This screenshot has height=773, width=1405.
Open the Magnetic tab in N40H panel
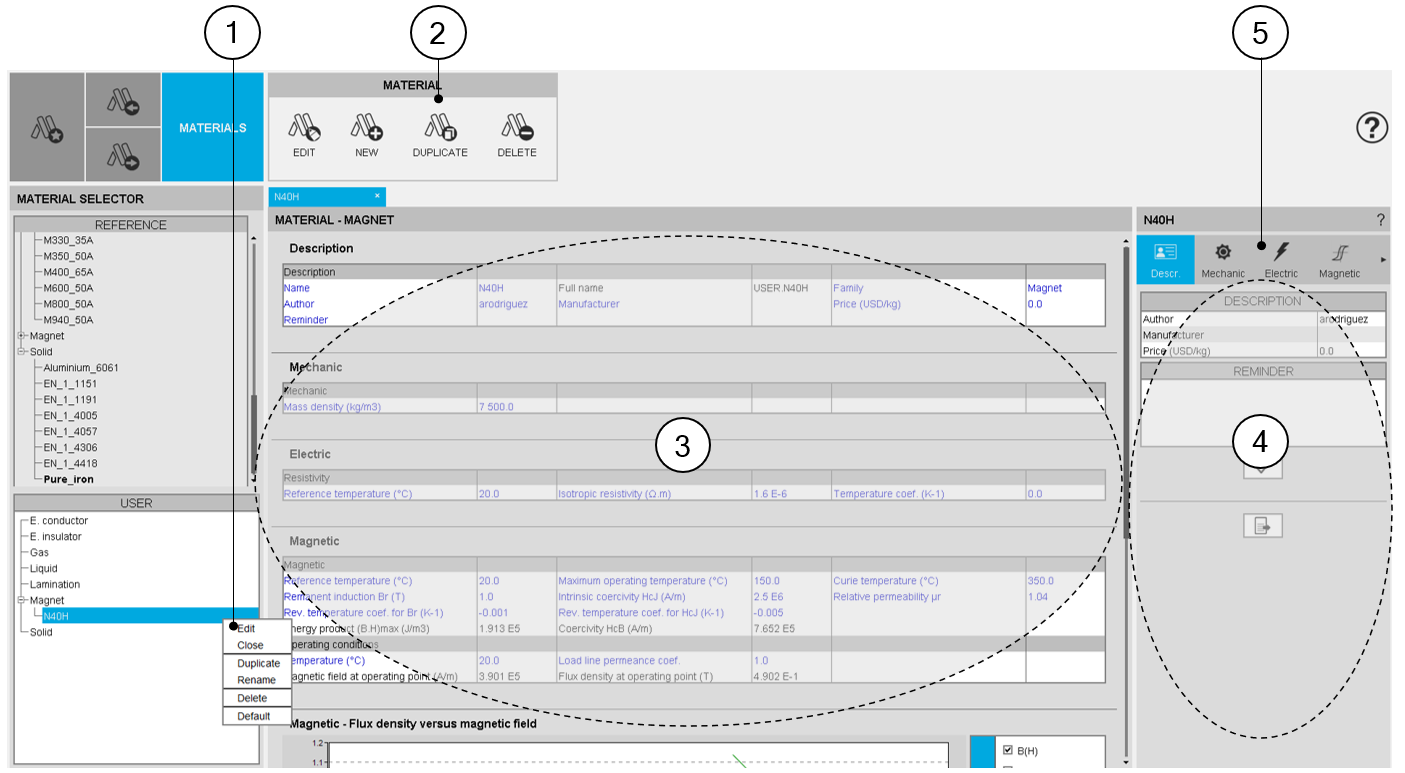[x=1339, y=259]
